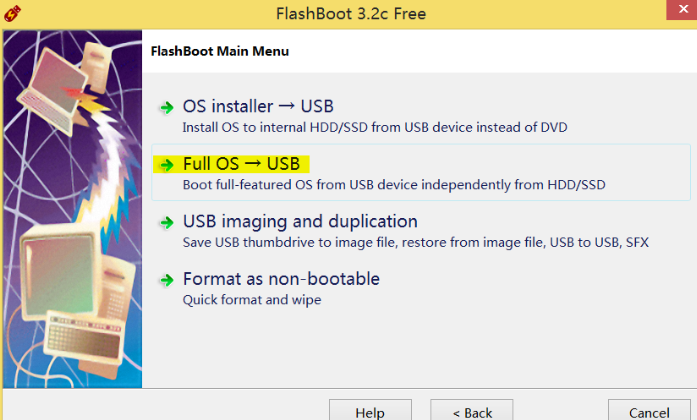Click 'Quick format and wipe' description text
The width and height of the screenshot is (697, 420).
coord(252,300)
